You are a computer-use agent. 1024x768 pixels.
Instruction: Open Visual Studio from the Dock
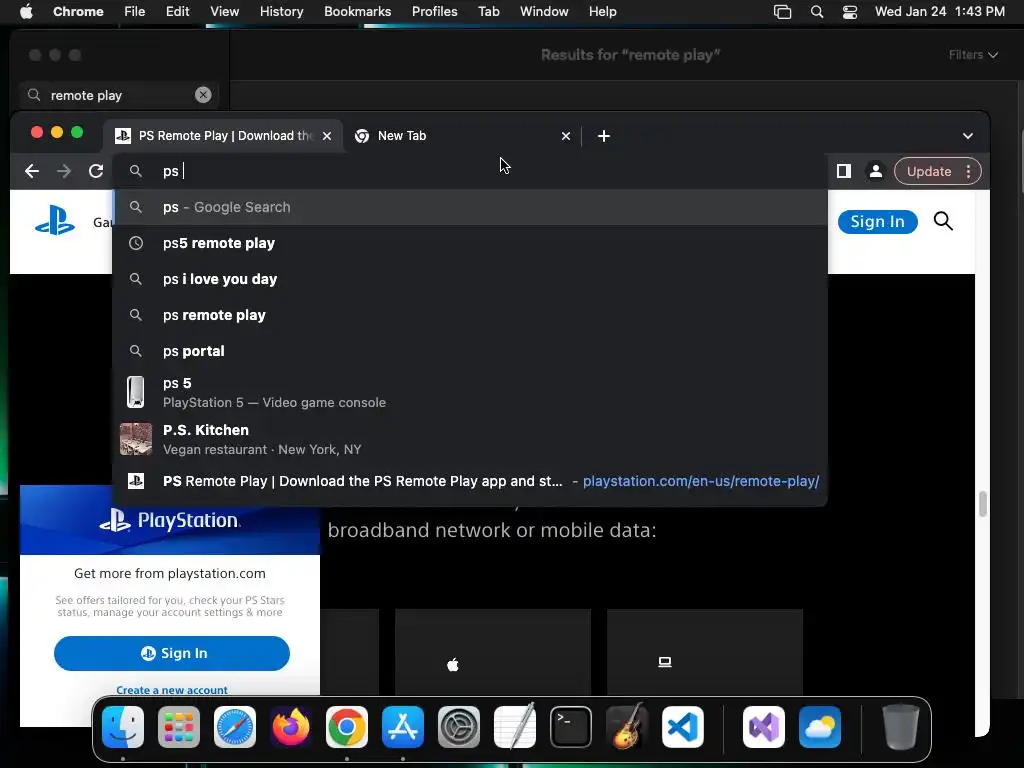point(764,727)
